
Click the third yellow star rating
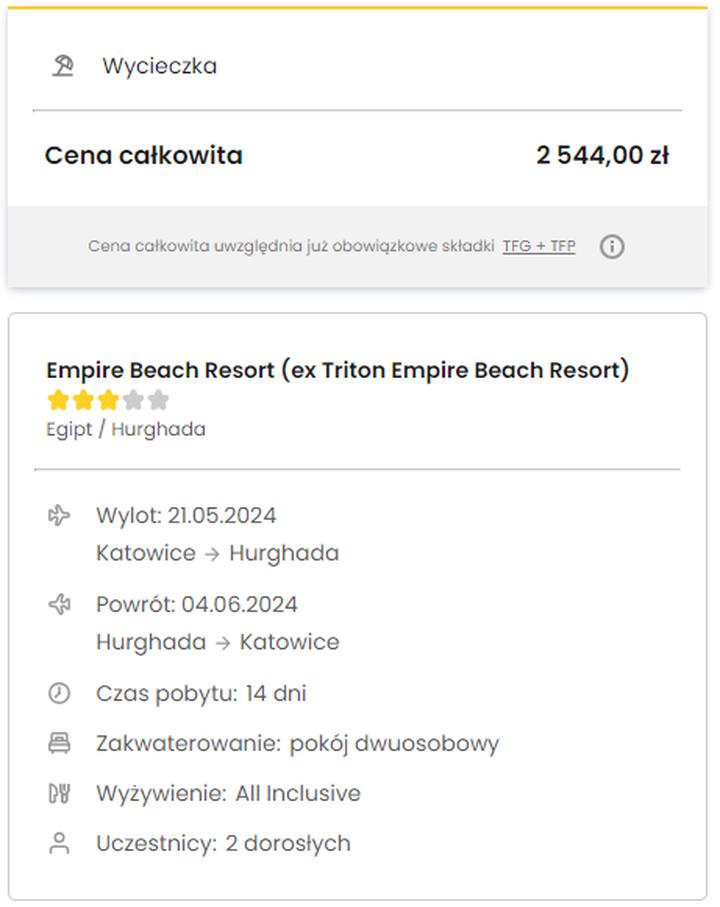[106, 399]
